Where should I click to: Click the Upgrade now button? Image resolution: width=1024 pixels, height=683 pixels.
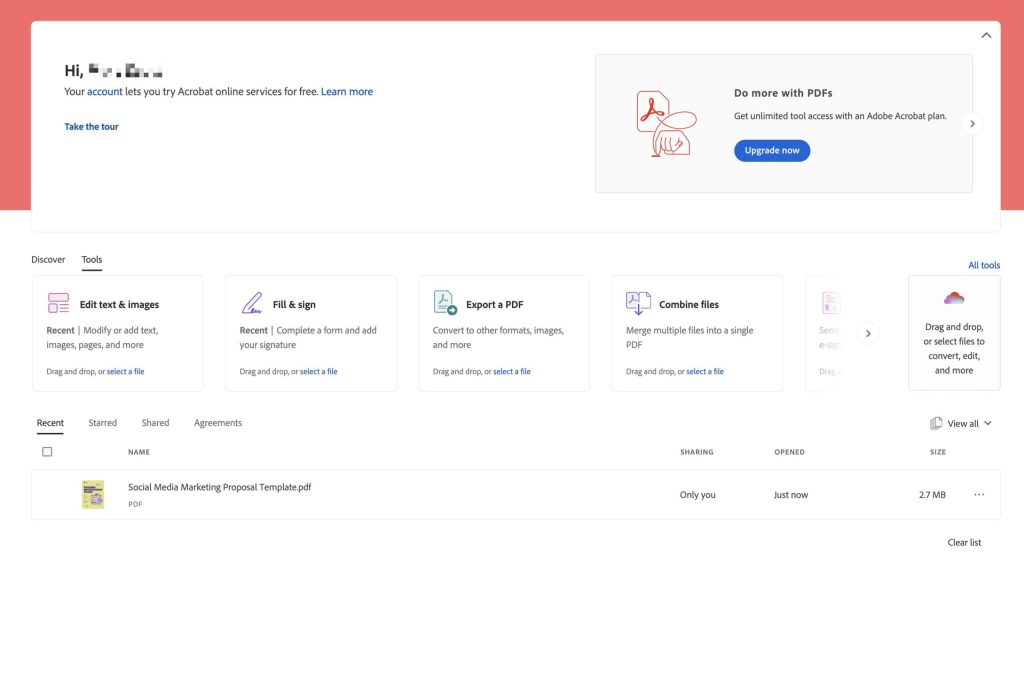pyautogui.click(x=772, y=150)
